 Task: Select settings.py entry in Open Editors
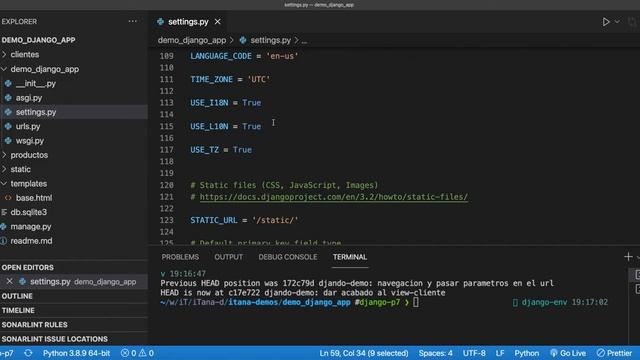pyautogui.click(x=83, y=282)
